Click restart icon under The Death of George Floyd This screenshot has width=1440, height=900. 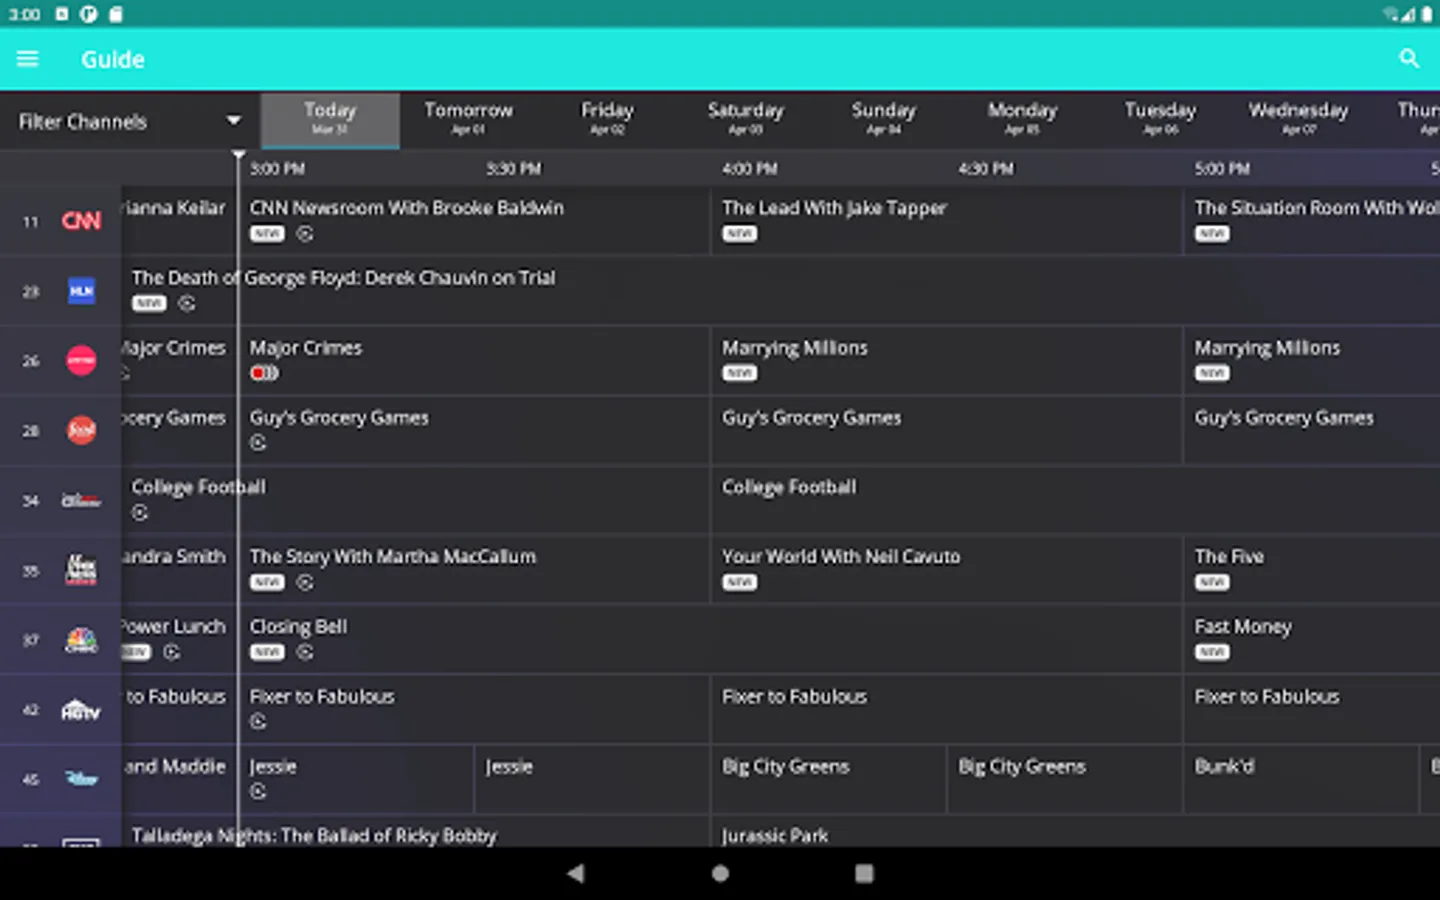click(187, 303)
